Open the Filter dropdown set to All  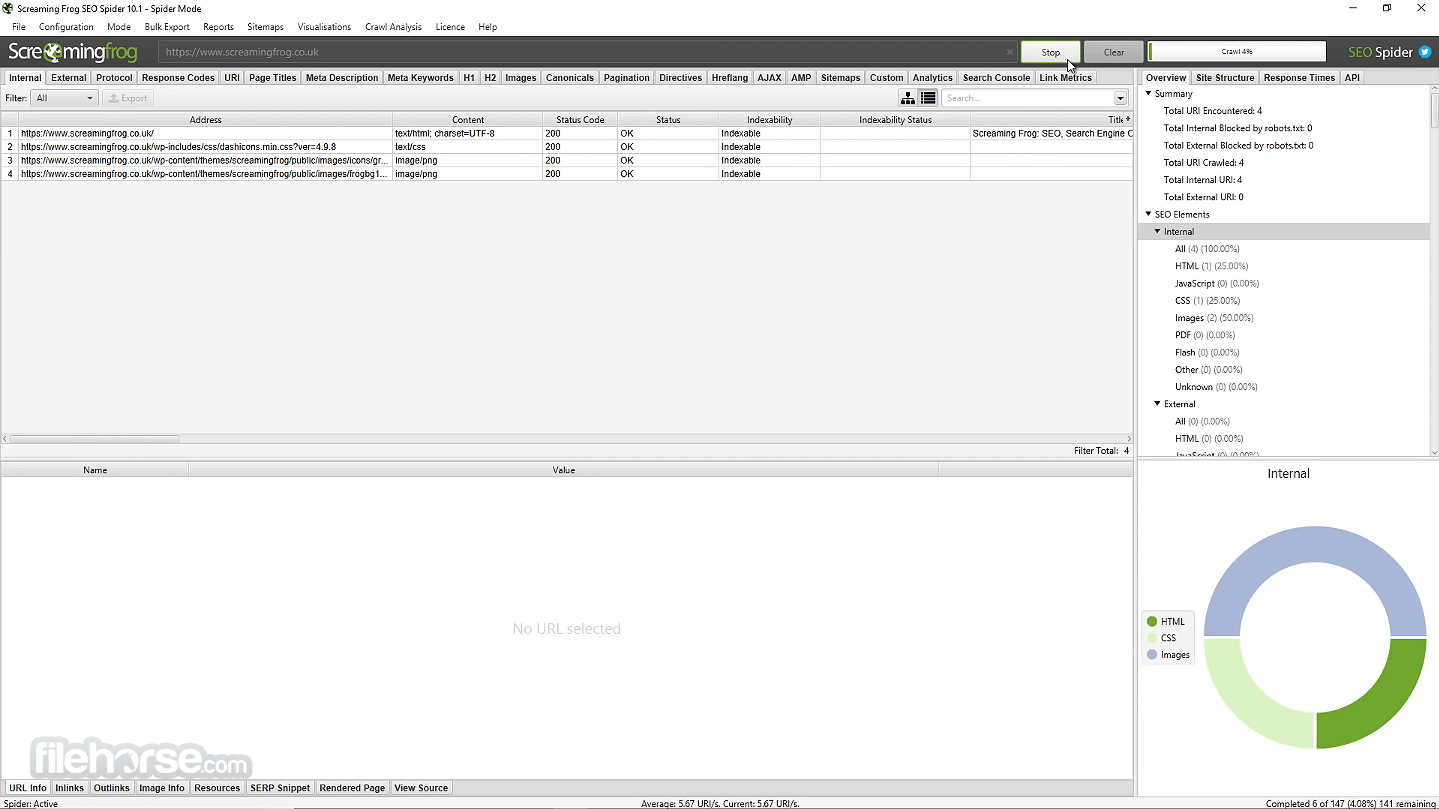(x=65, y=98)
